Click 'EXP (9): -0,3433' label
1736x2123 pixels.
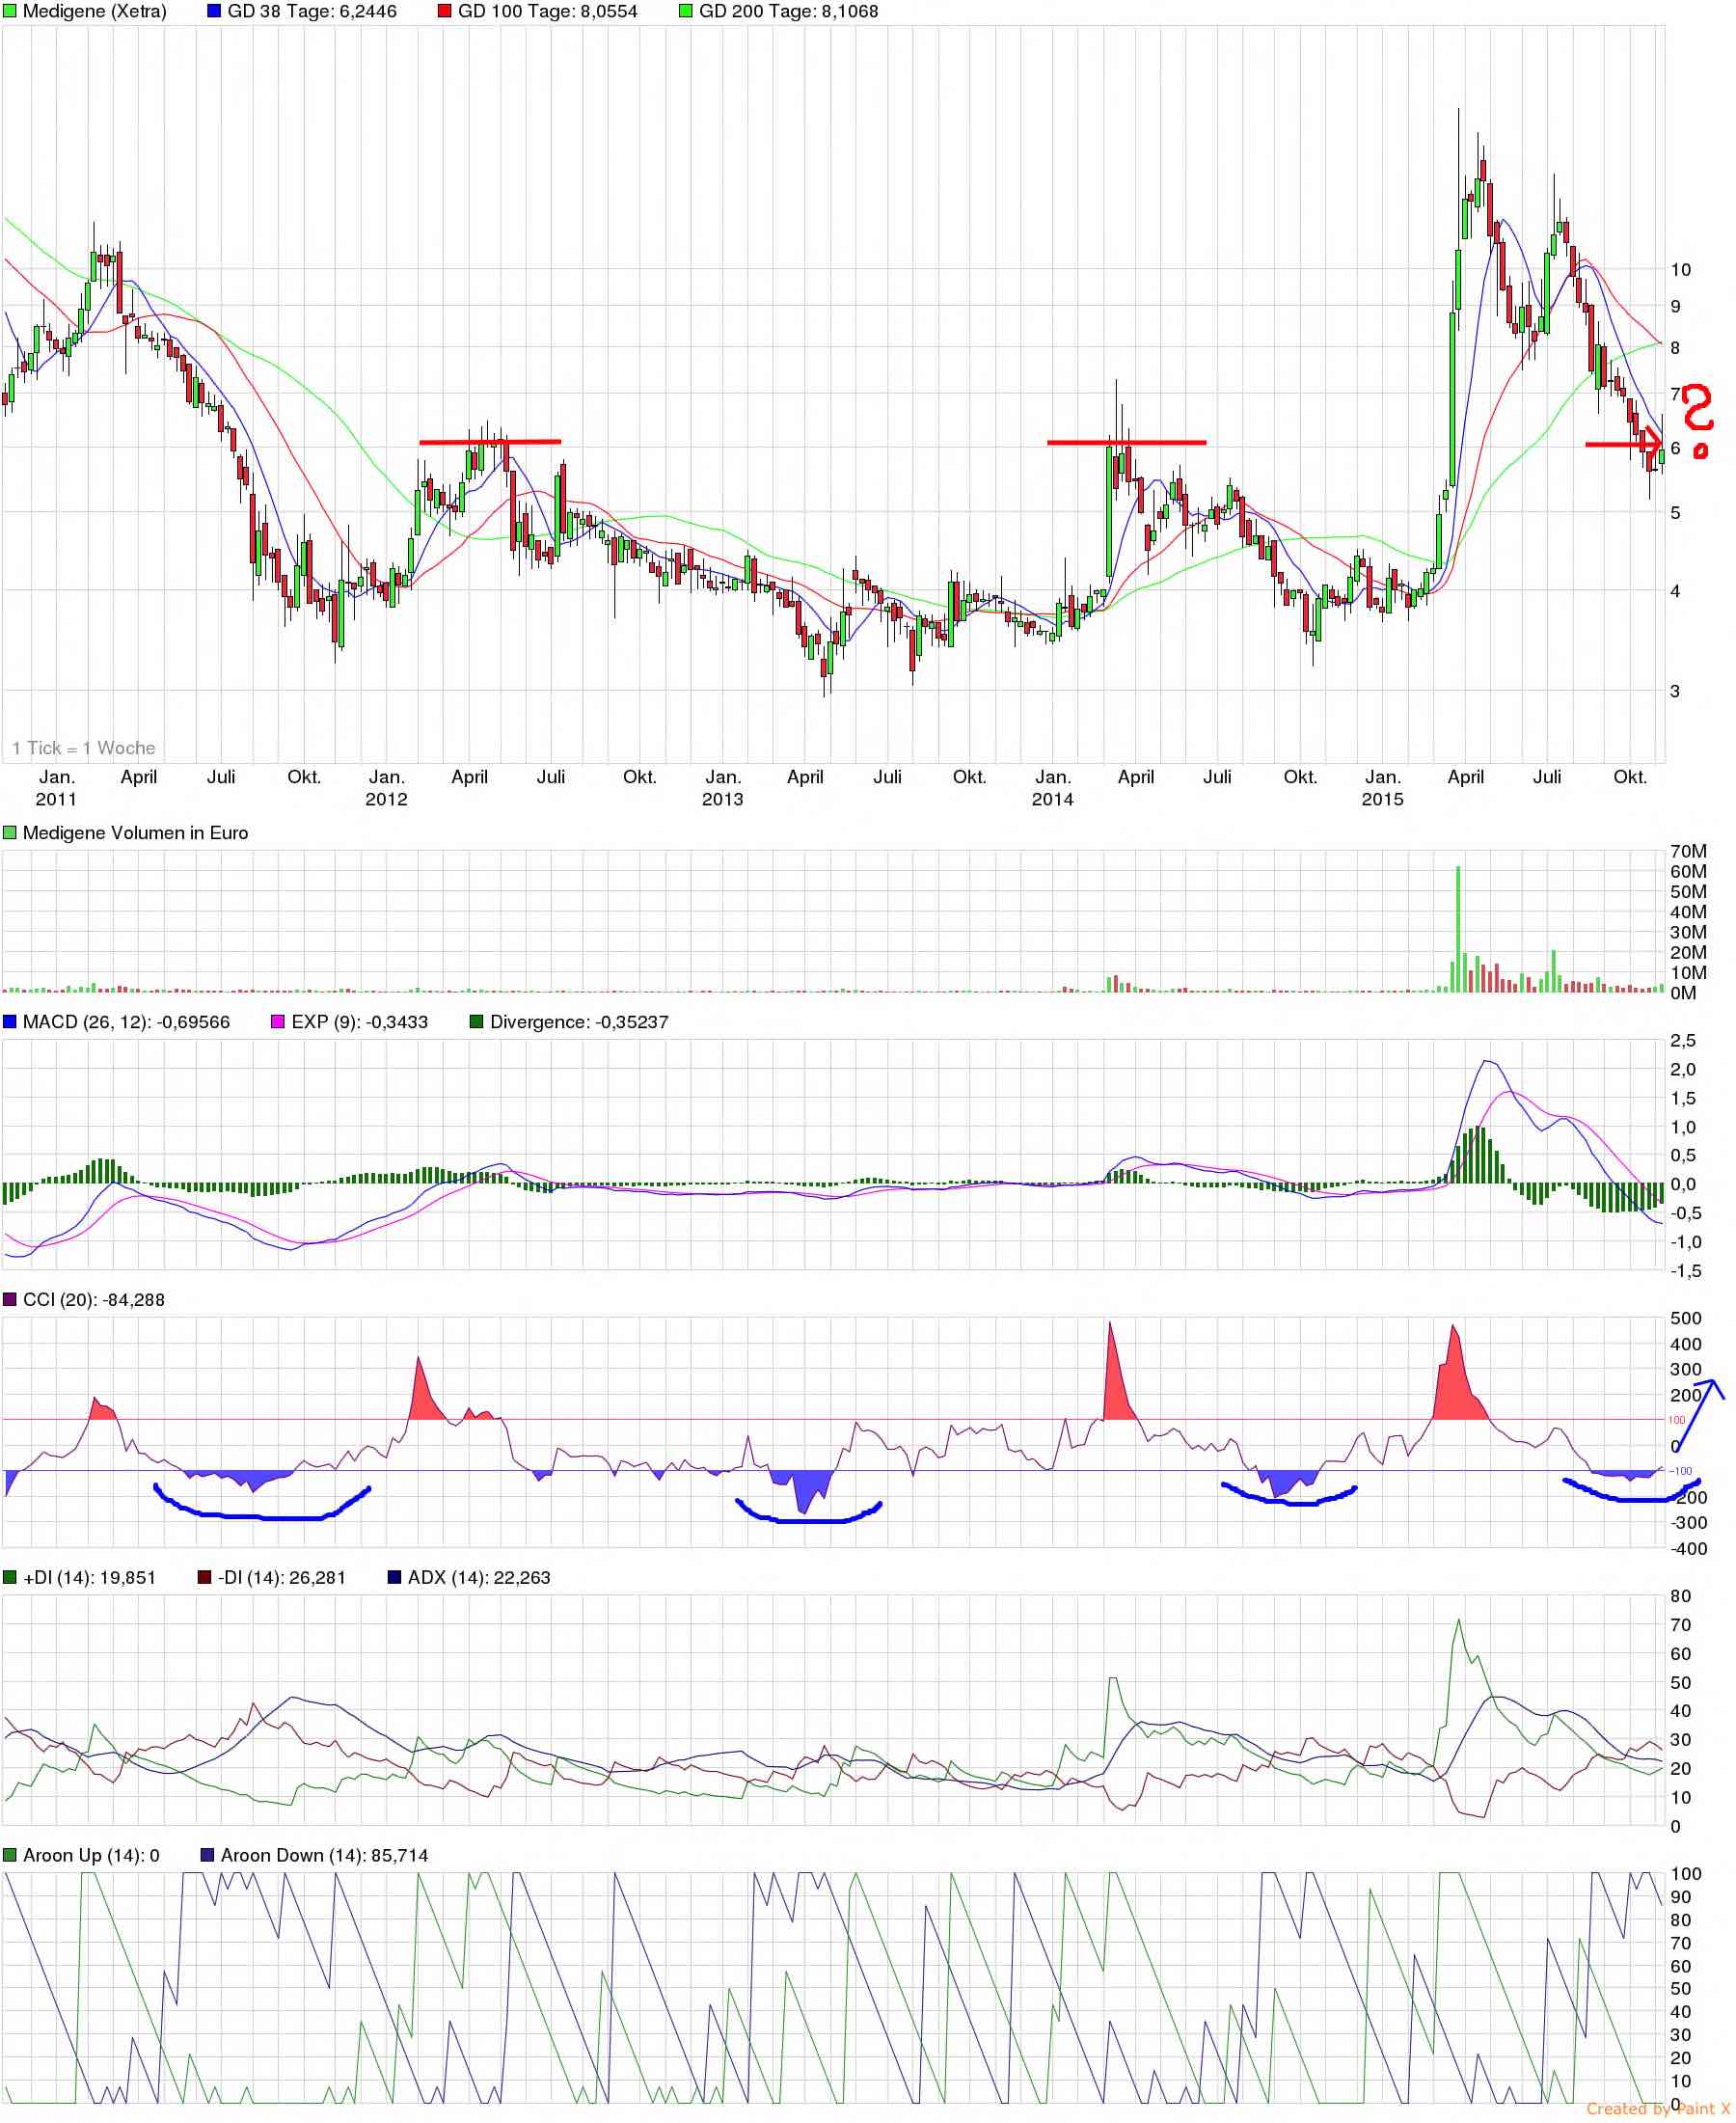(x=360, y=1022)
